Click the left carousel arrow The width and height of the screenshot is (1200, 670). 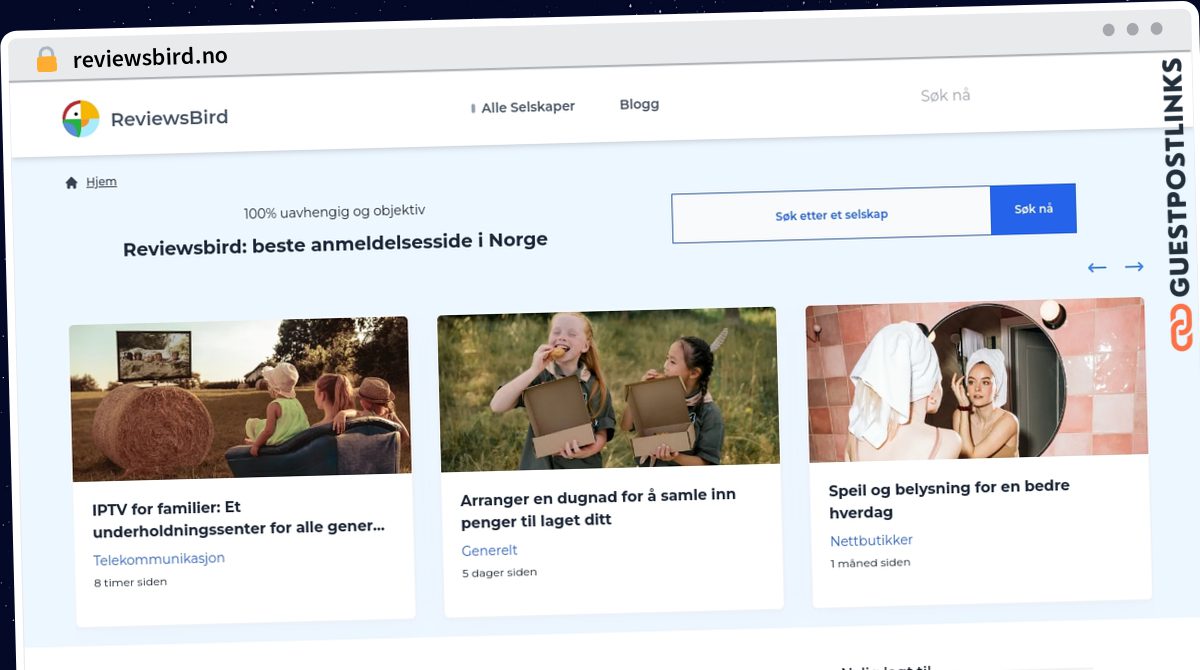point(1097,267)
